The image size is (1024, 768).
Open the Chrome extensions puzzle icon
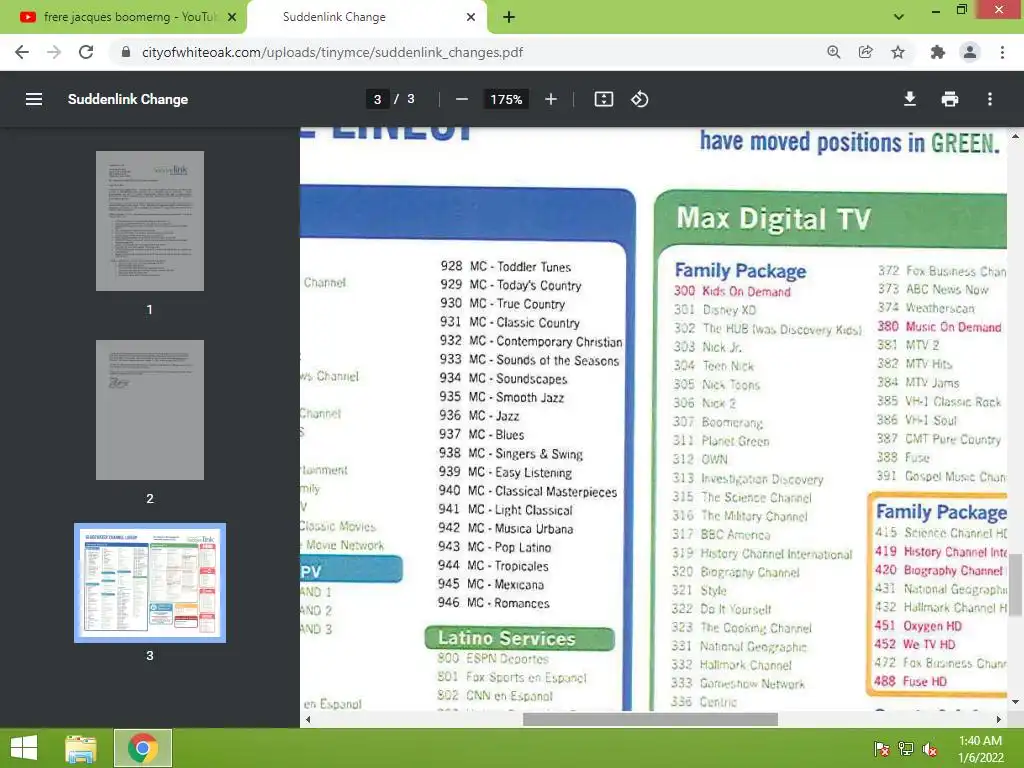(938, 52)
